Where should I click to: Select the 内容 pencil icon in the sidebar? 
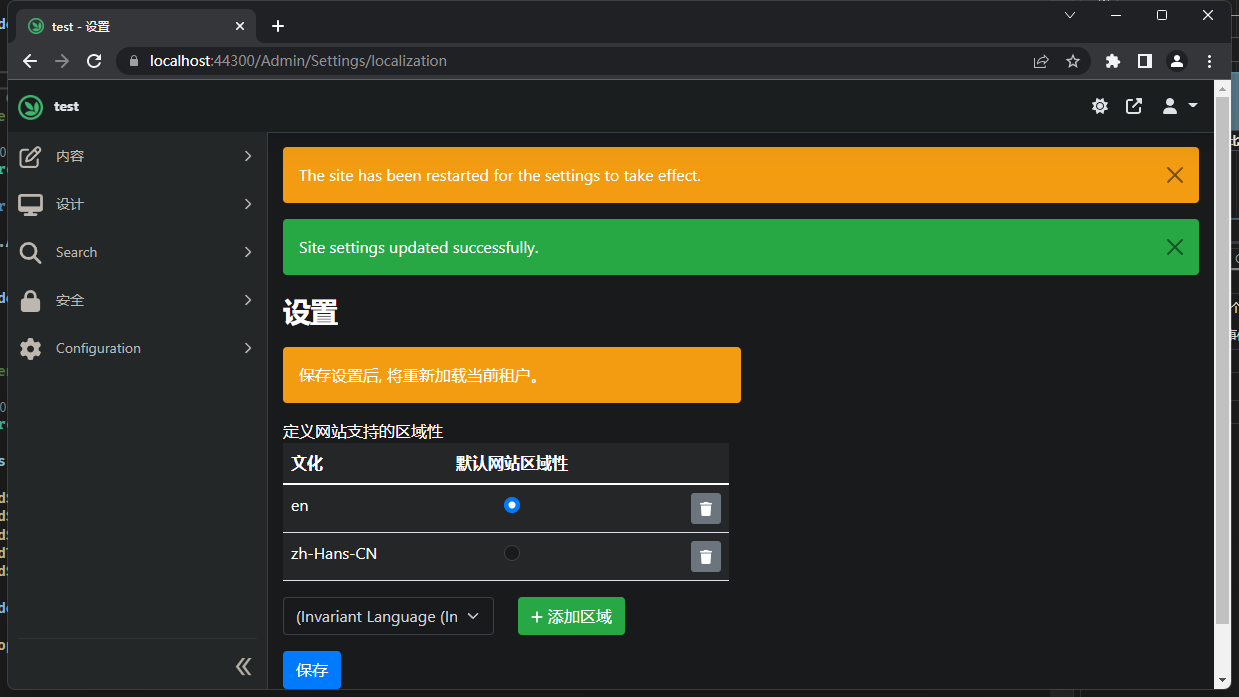coord(30,156)
